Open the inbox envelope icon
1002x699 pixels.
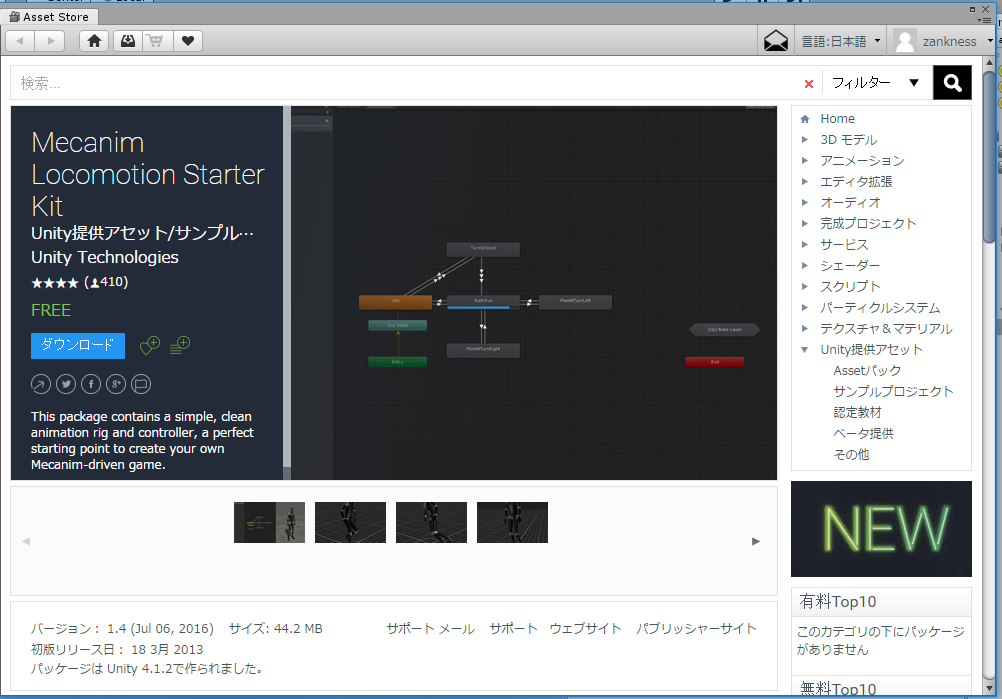click(x=776, y=41)
